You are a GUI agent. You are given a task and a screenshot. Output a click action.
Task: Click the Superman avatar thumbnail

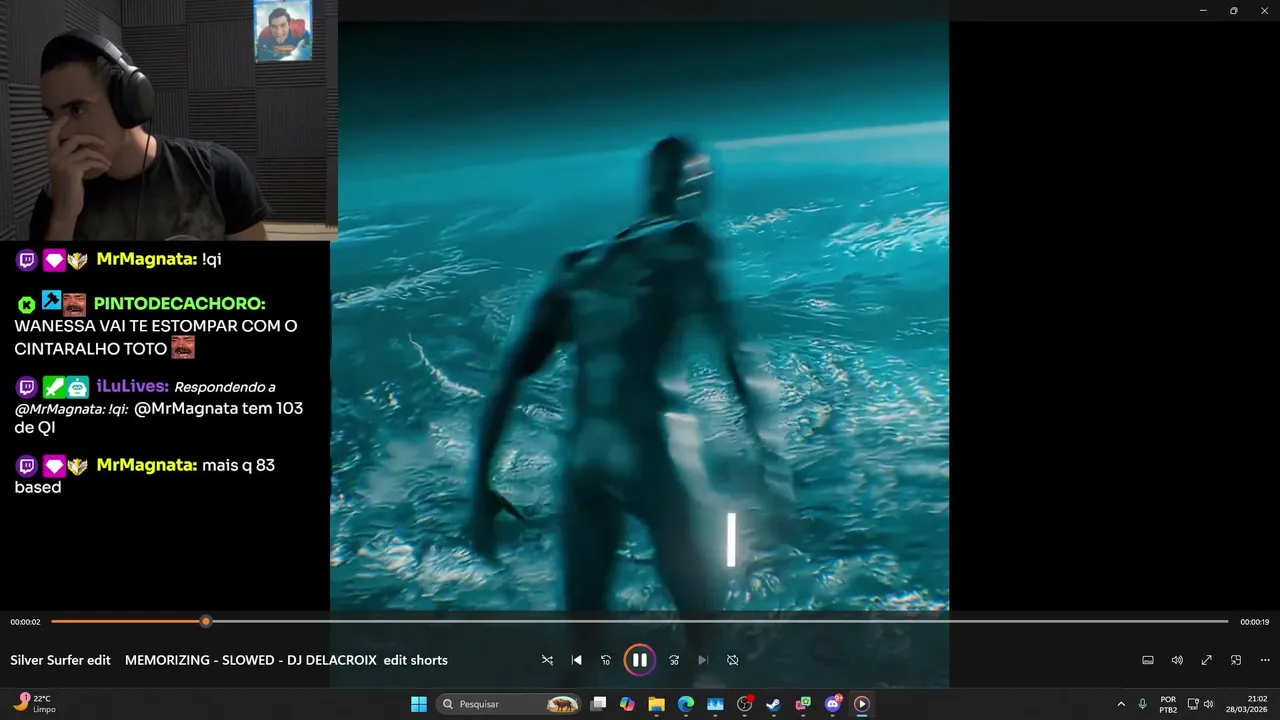pyautogui.click(x=283, y=30)
